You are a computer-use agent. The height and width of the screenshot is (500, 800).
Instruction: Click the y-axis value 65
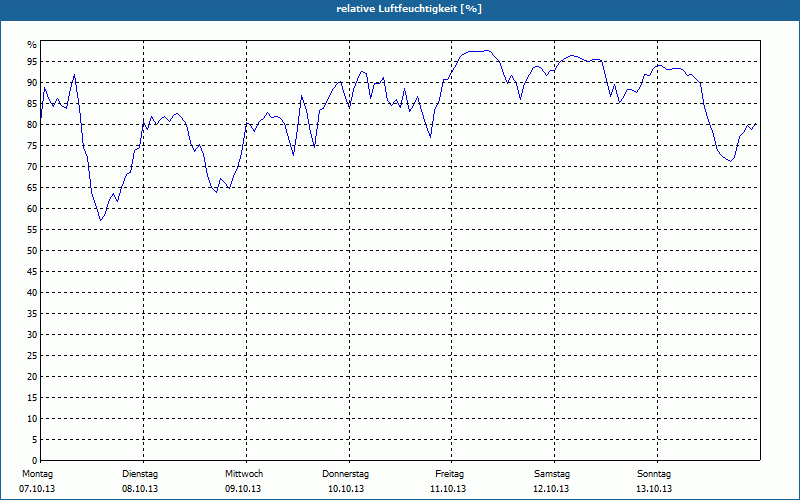(32, 188)
